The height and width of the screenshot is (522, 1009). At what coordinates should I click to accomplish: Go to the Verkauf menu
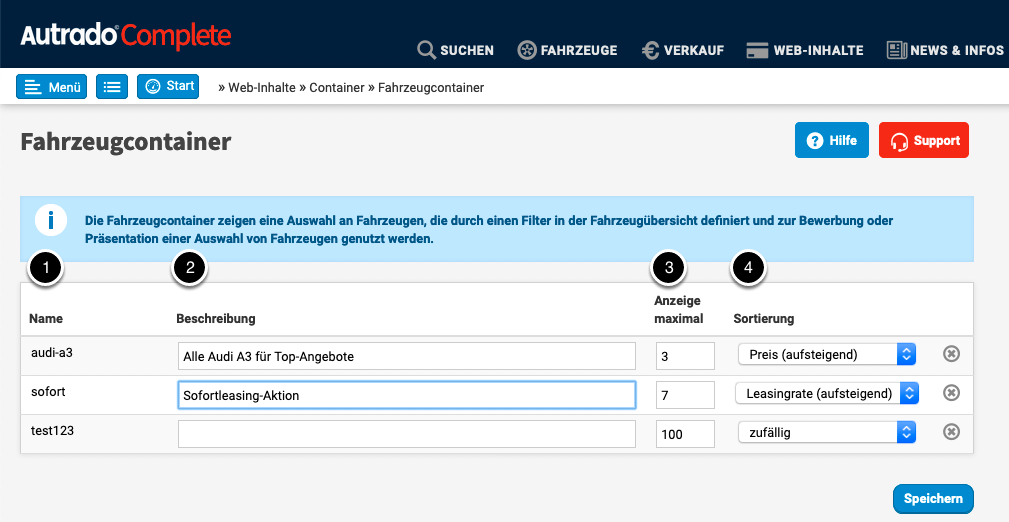pos(683,50)
